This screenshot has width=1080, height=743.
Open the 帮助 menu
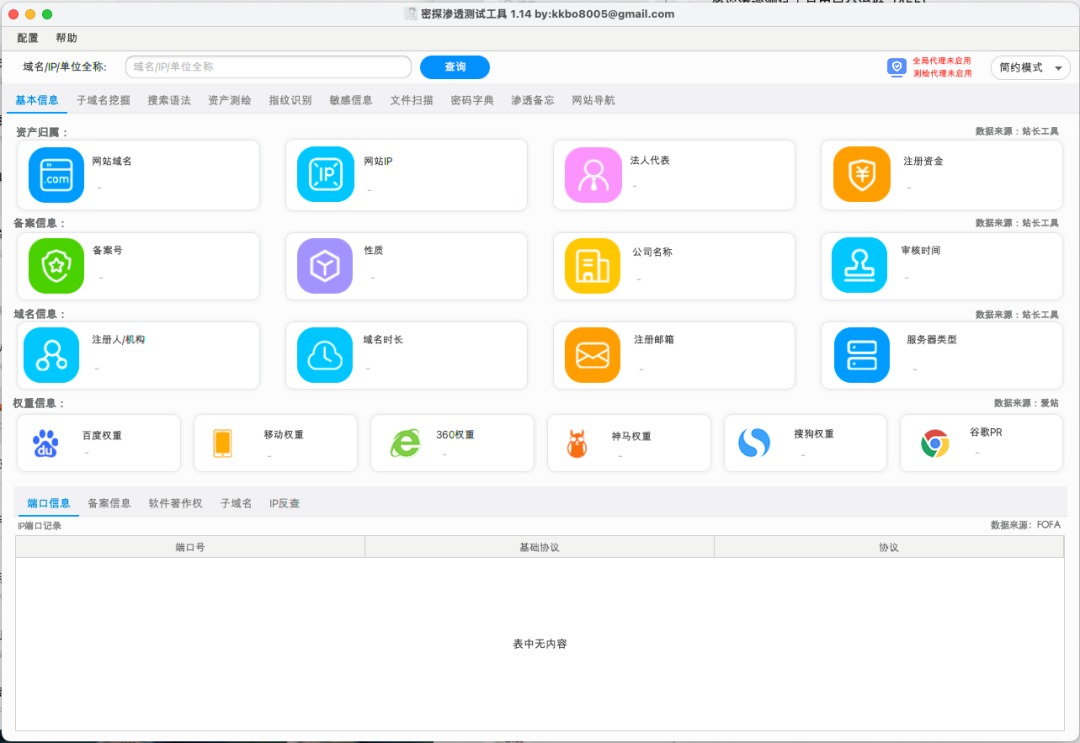(x=66, y=38)
